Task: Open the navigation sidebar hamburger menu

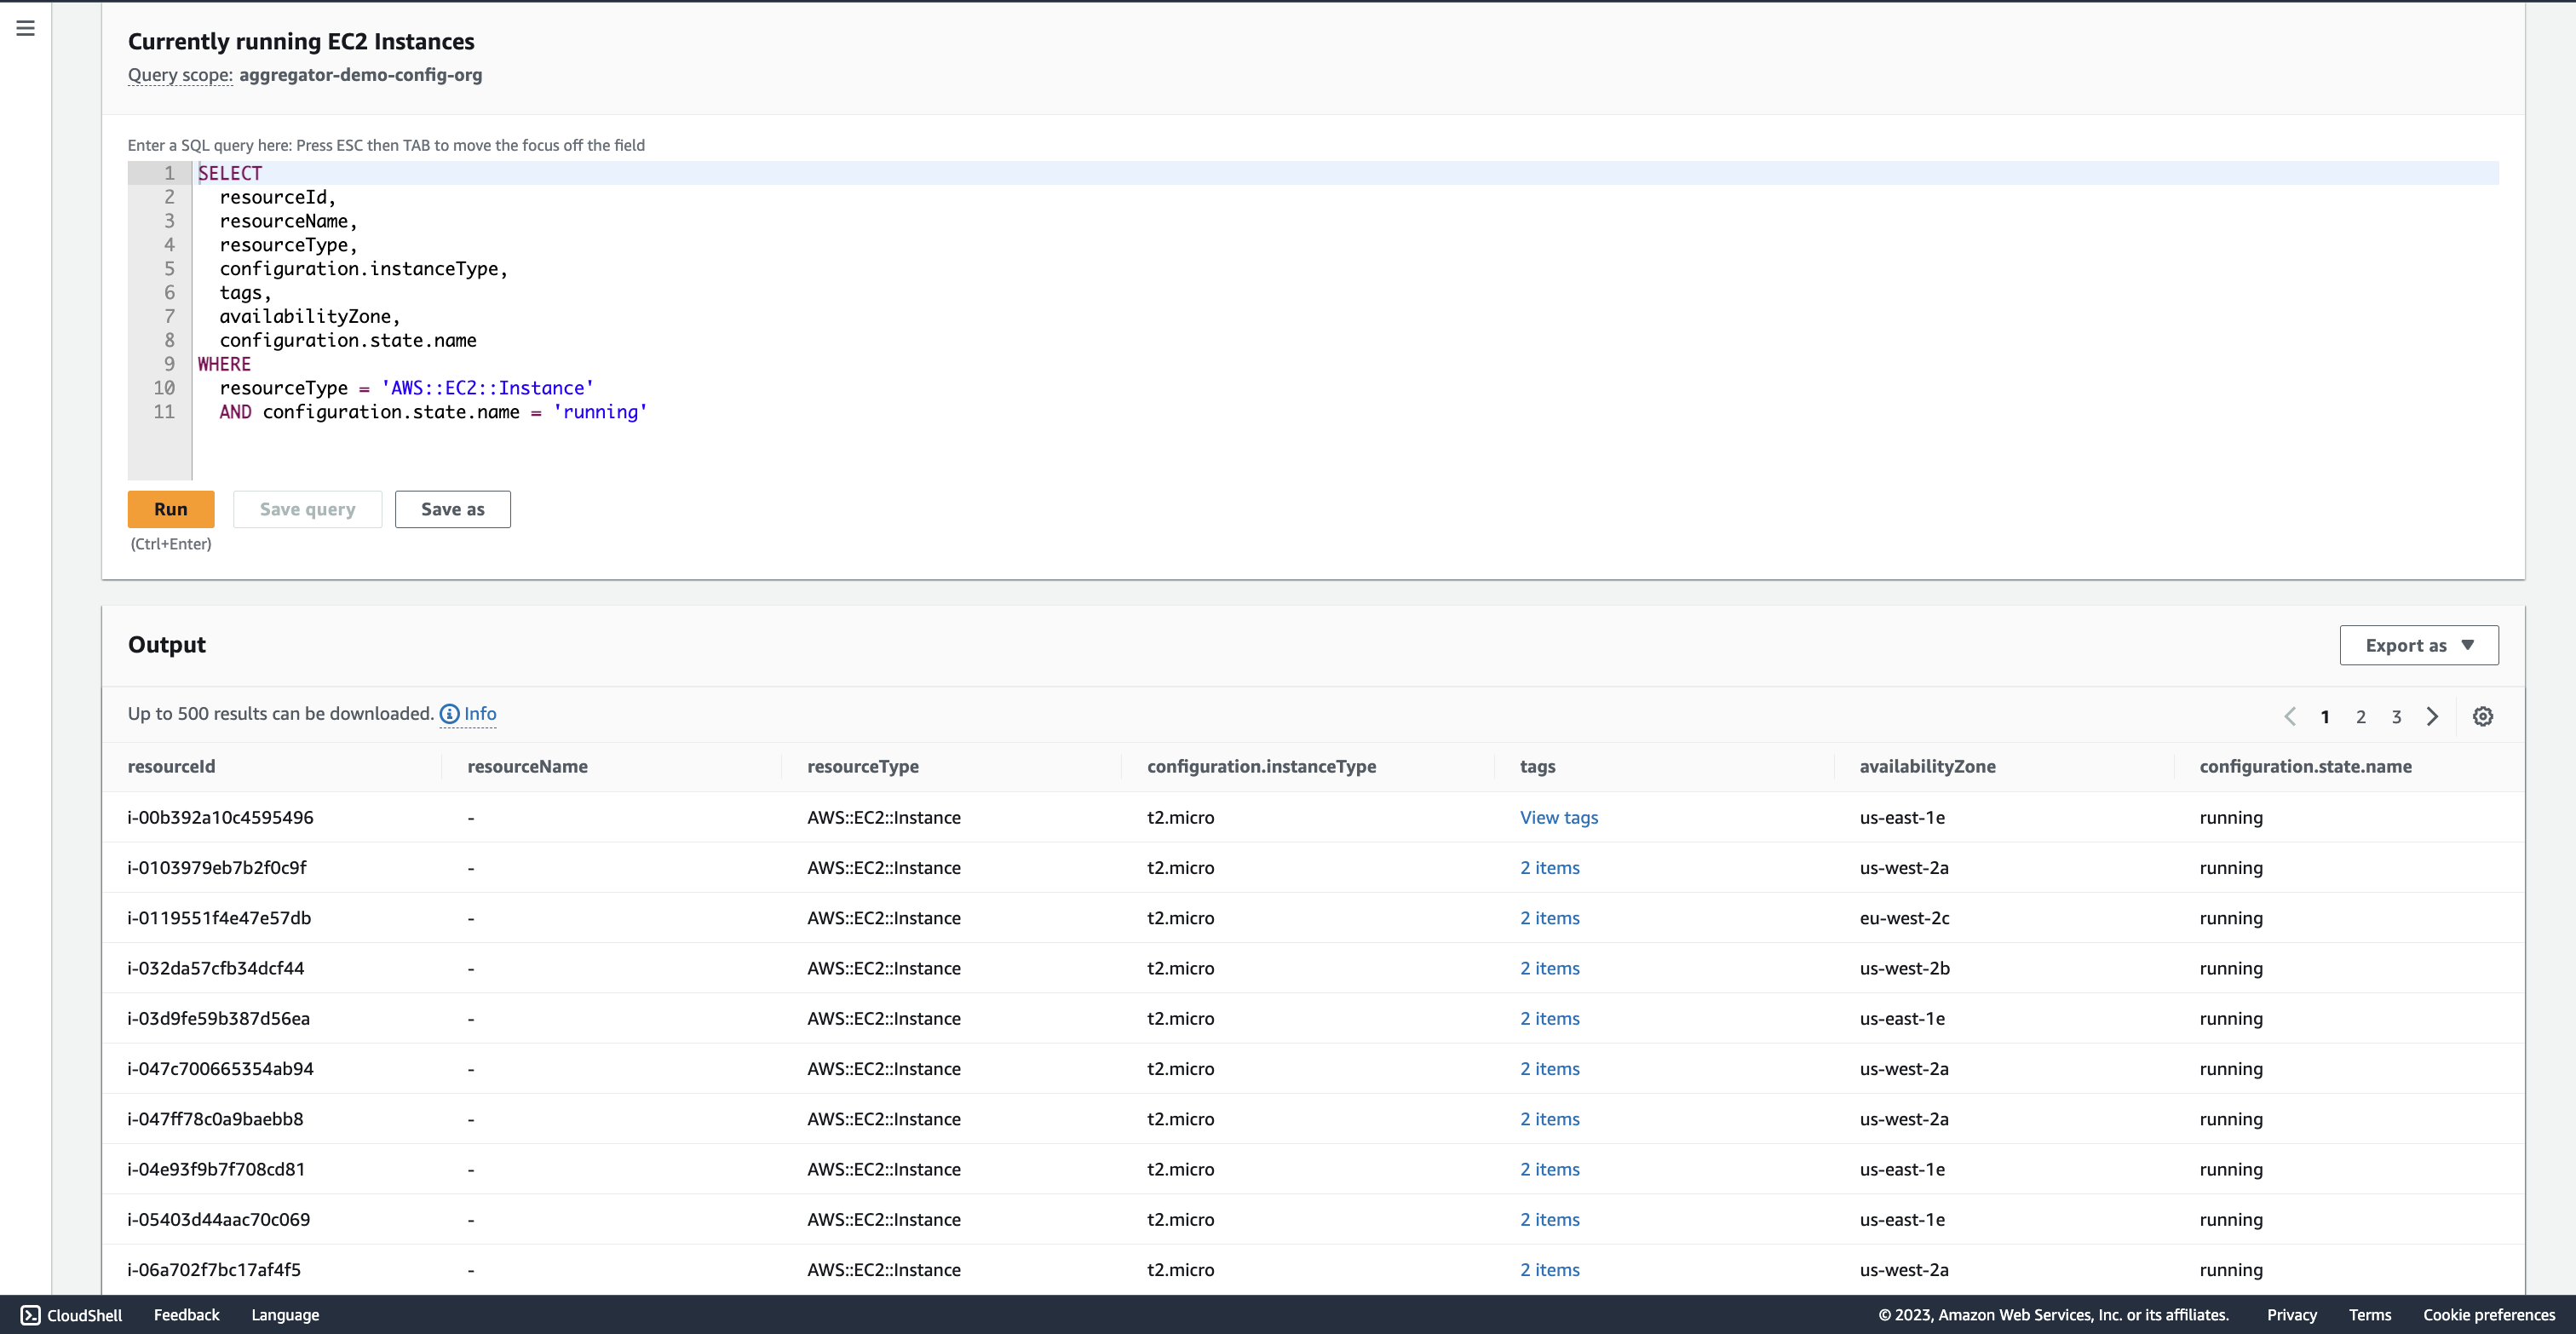Action: pyautogui.click(x=25, y=28)
